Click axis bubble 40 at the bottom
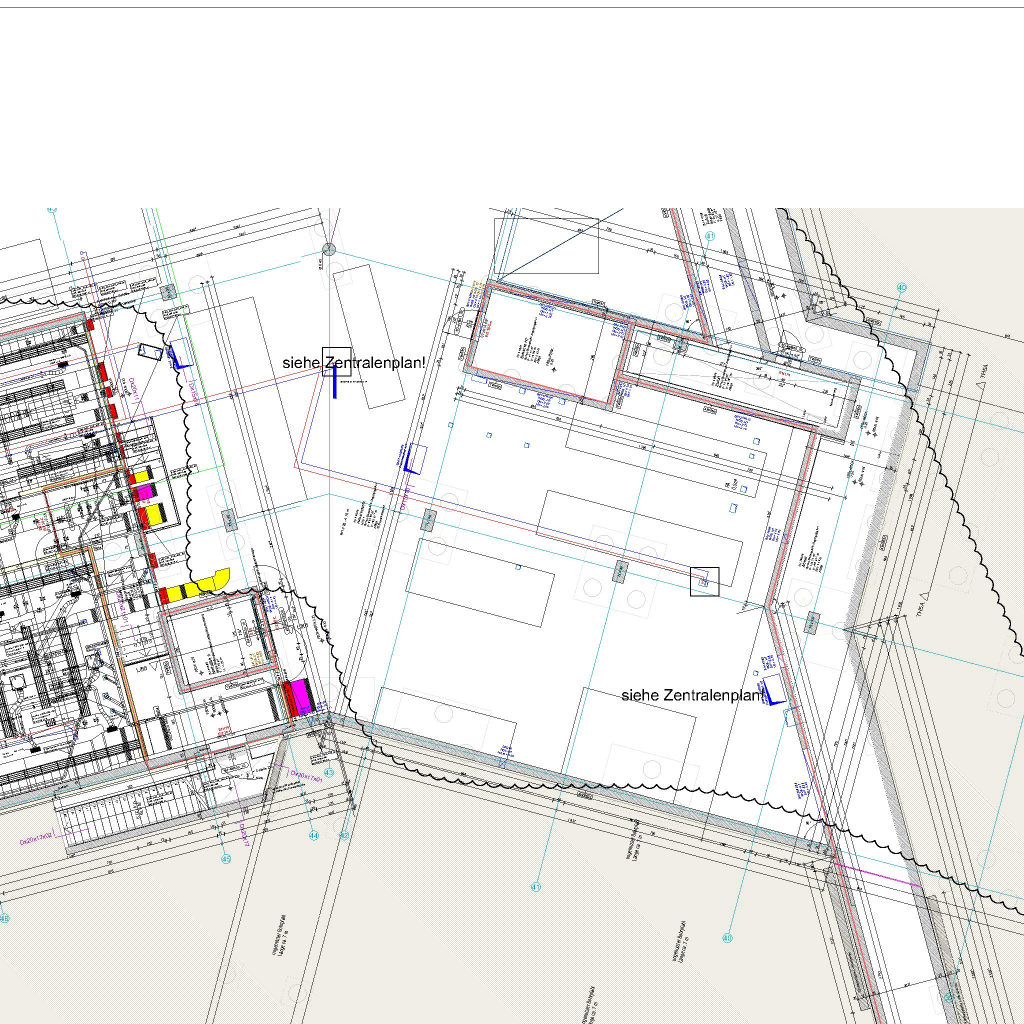The height and width of the screenshot is (1024, 1024). click(x=727, y=938)
